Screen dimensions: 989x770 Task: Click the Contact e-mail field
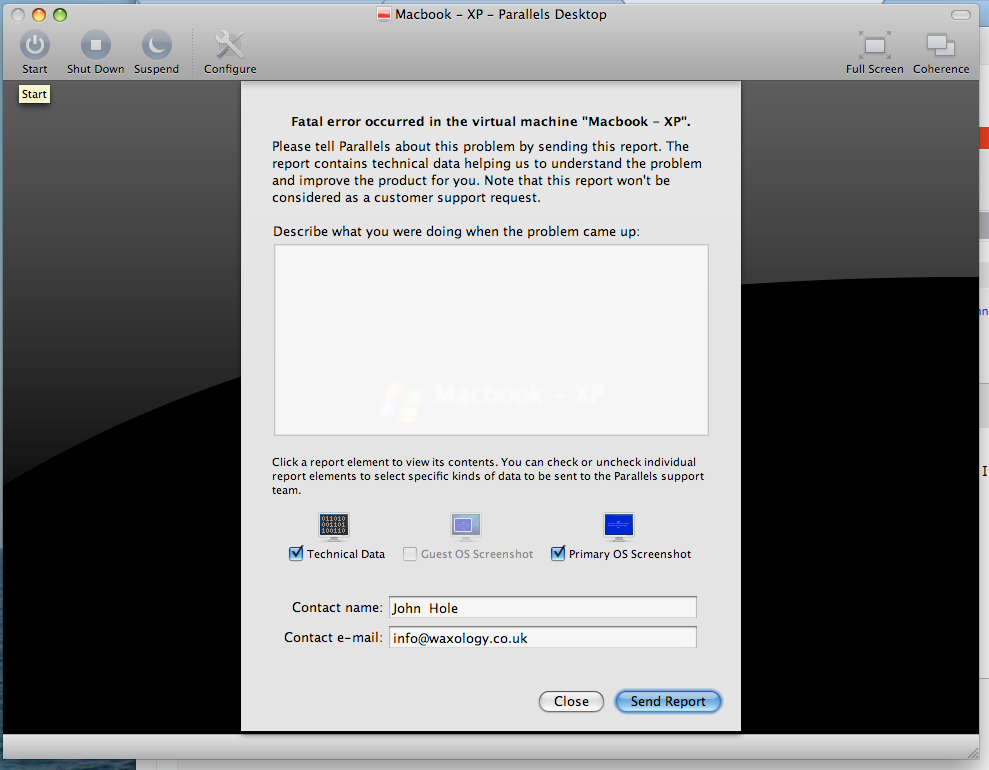tap(542, 638)
